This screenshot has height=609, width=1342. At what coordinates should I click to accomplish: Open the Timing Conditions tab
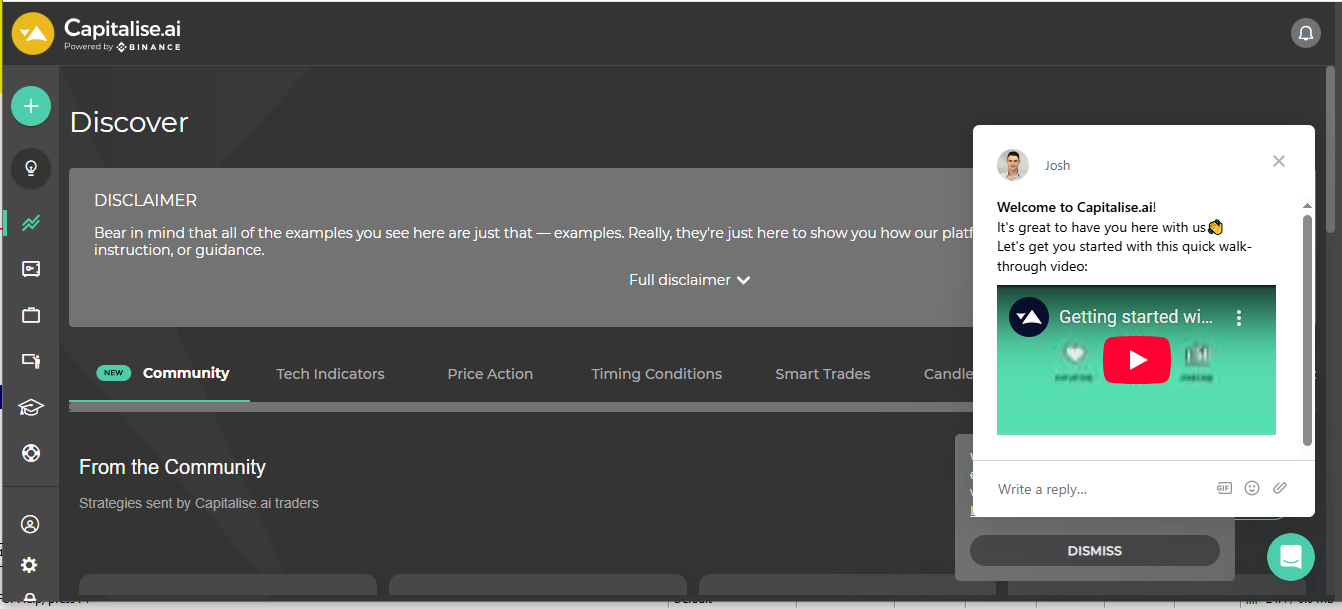tap(656, 374)
